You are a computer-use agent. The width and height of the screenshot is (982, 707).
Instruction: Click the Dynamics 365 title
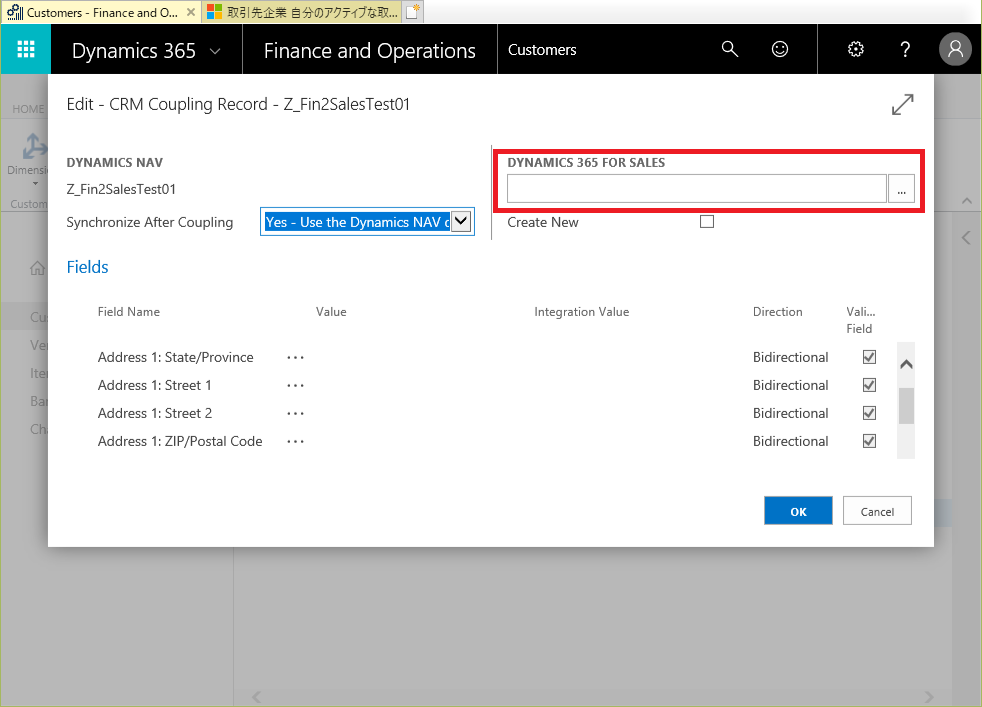[133, 51]
